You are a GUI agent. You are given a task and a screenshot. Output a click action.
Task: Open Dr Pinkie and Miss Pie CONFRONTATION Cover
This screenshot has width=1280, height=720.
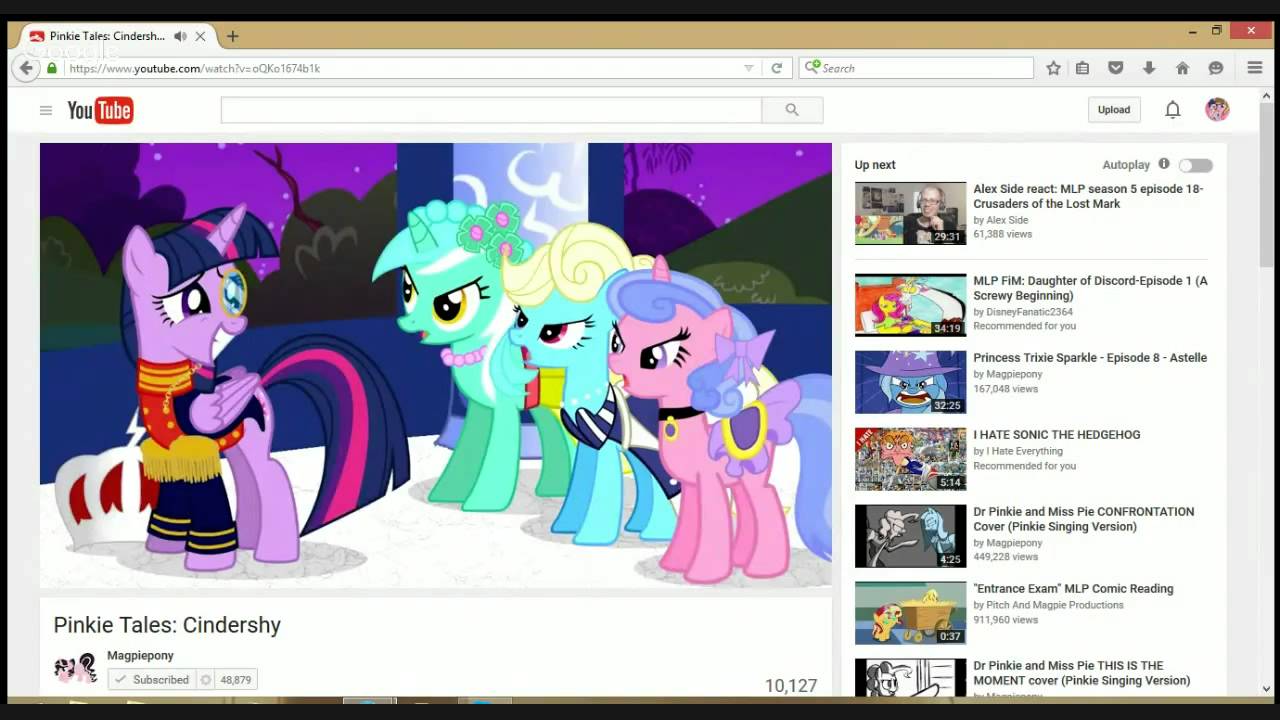(1084, 519)
